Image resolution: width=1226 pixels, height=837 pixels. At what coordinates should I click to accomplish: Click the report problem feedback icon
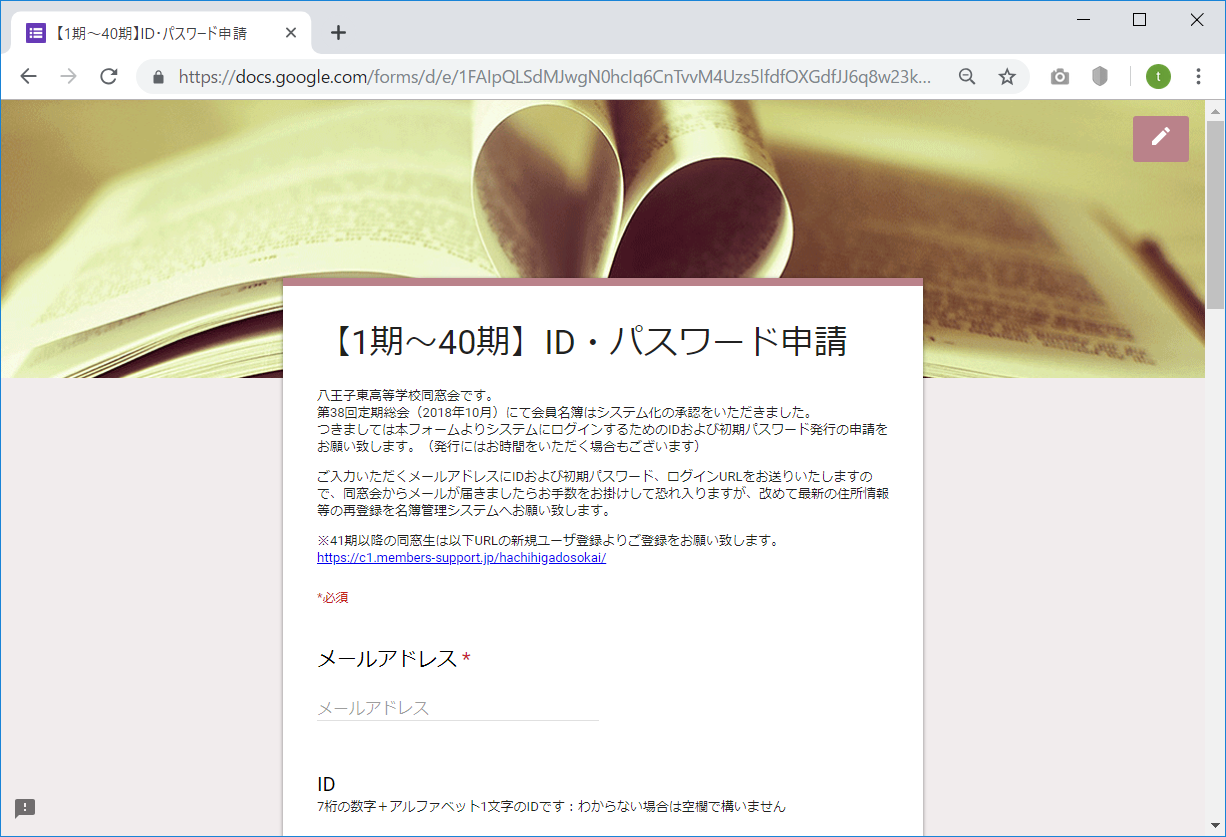point(25,808)
